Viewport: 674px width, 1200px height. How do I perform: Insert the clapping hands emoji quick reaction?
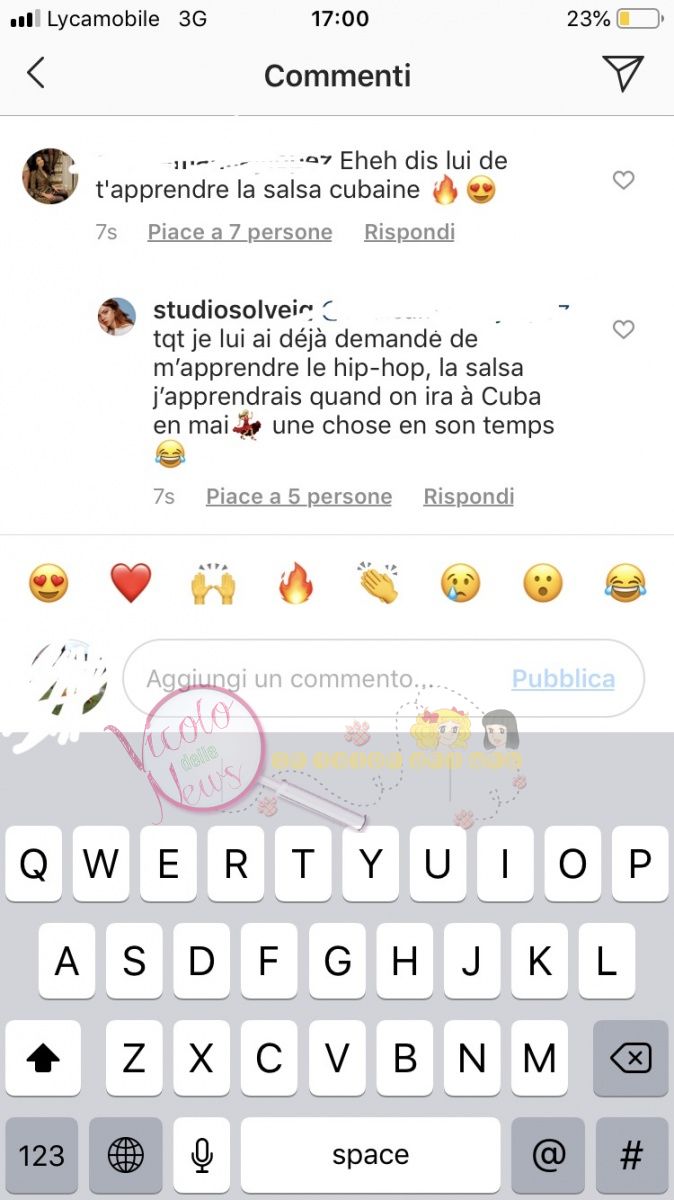378,583
